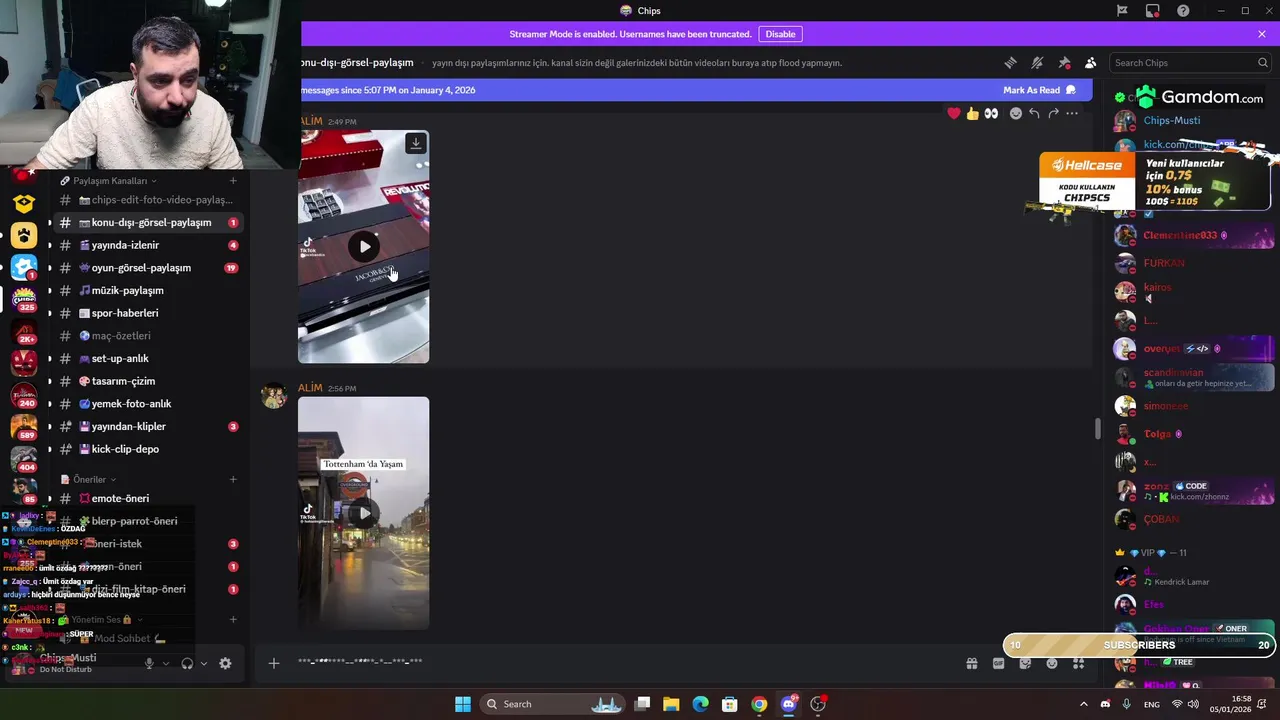The image size is (1280, 720).
Task: Select konu-dışı-görsel-paylaşım channel
Action: [x=146, y=222]
